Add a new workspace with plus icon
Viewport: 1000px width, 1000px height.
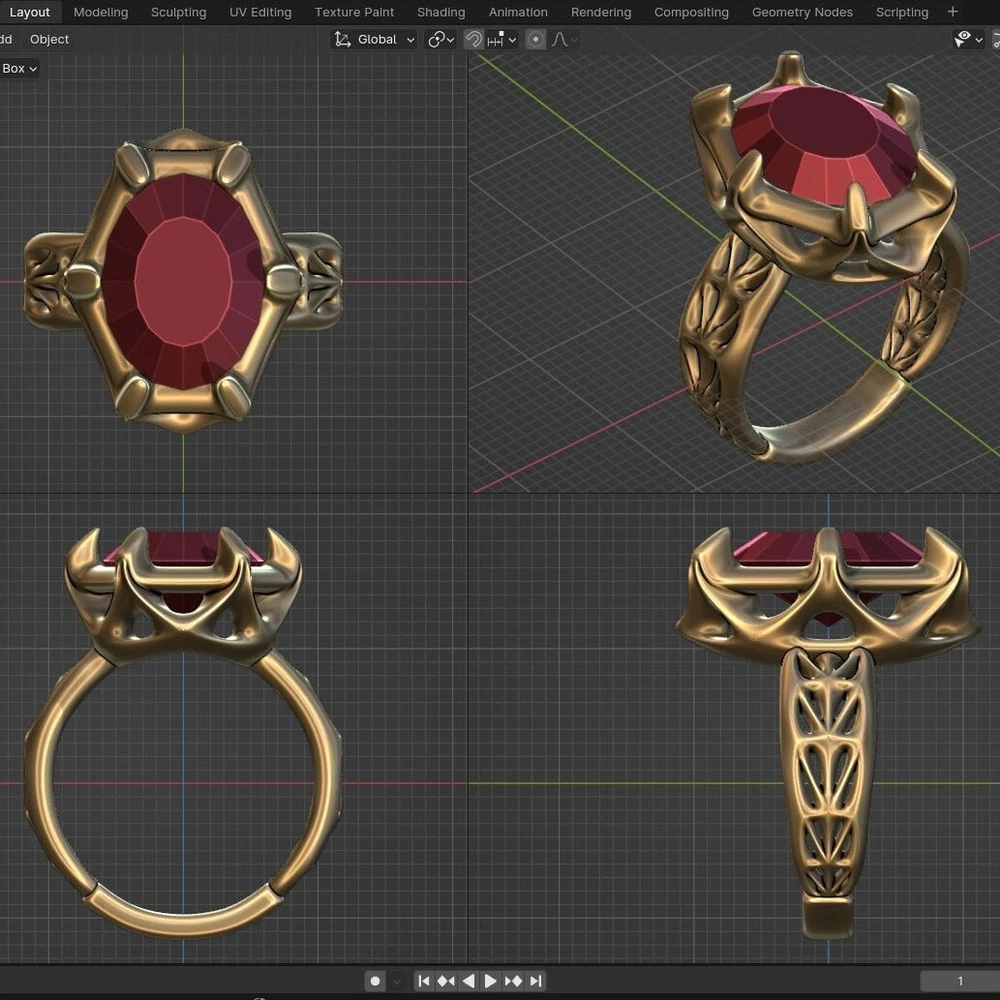coord(952,12)
